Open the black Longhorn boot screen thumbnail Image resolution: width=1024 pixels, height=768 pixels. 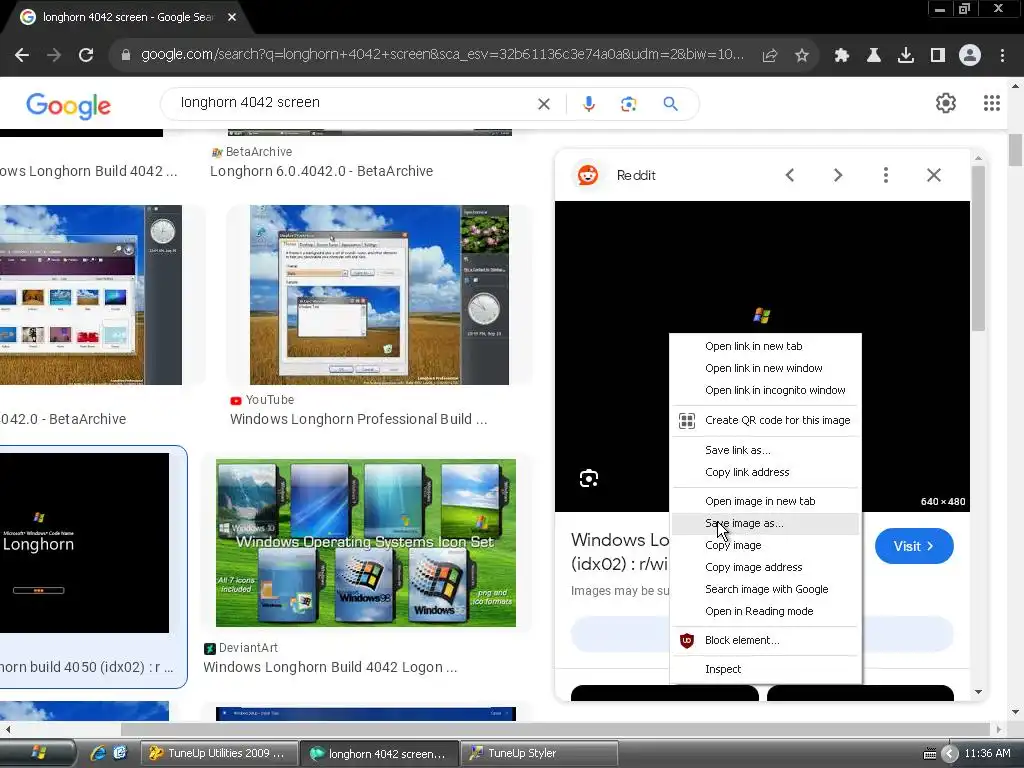(84, 543)
